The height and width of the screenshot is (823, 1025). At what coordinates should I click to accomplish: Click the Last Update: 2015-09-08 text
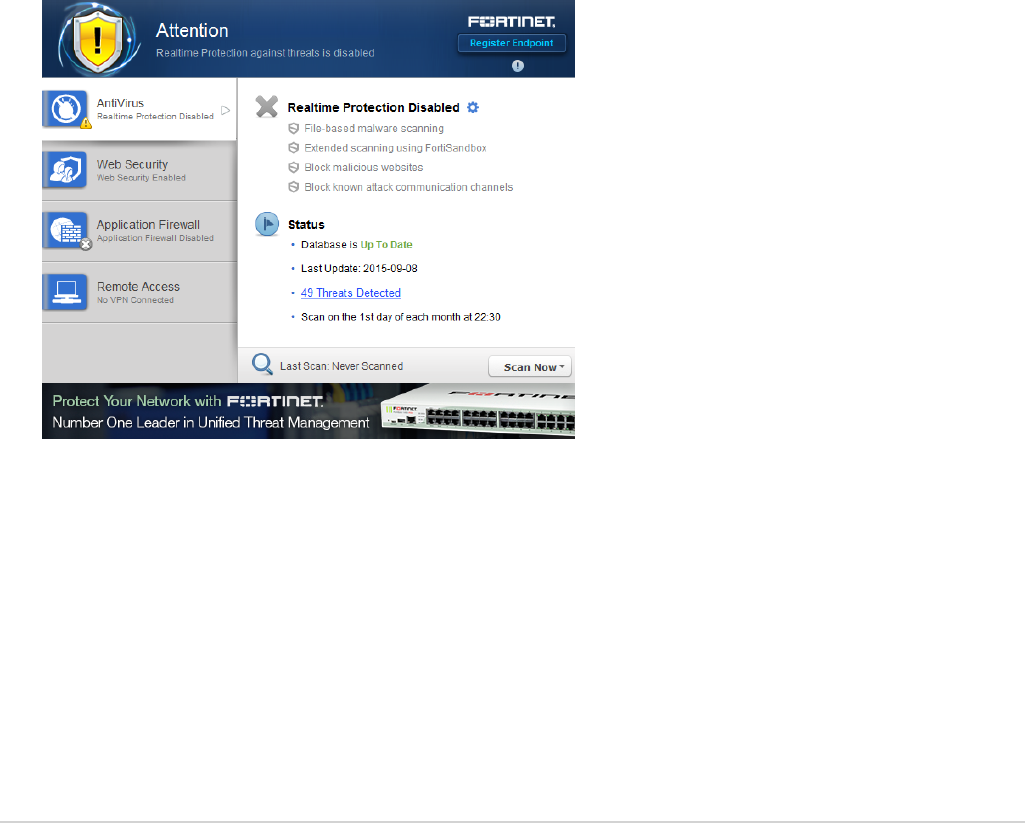click(359, 269)
